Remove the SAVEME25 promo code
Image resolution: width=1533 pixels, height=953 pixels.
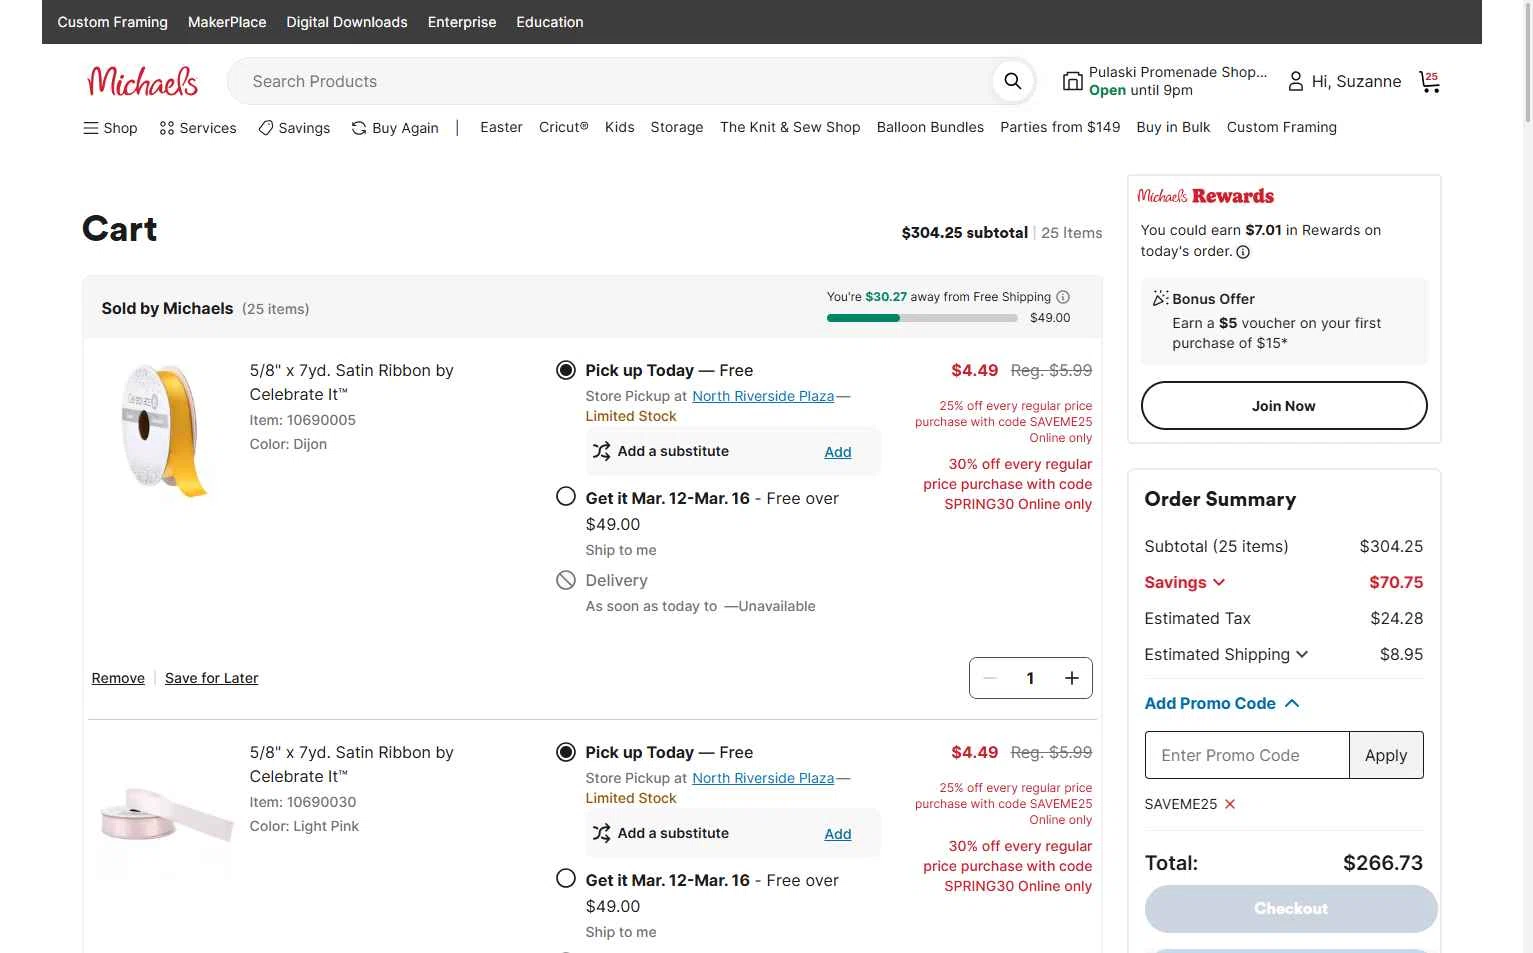pos(1230,804)
